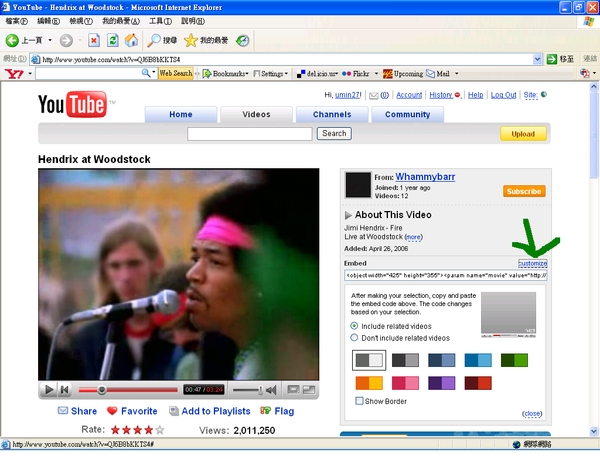
Task: Rate the video one star
Action: pyautogui.click(x=115, y=430)
